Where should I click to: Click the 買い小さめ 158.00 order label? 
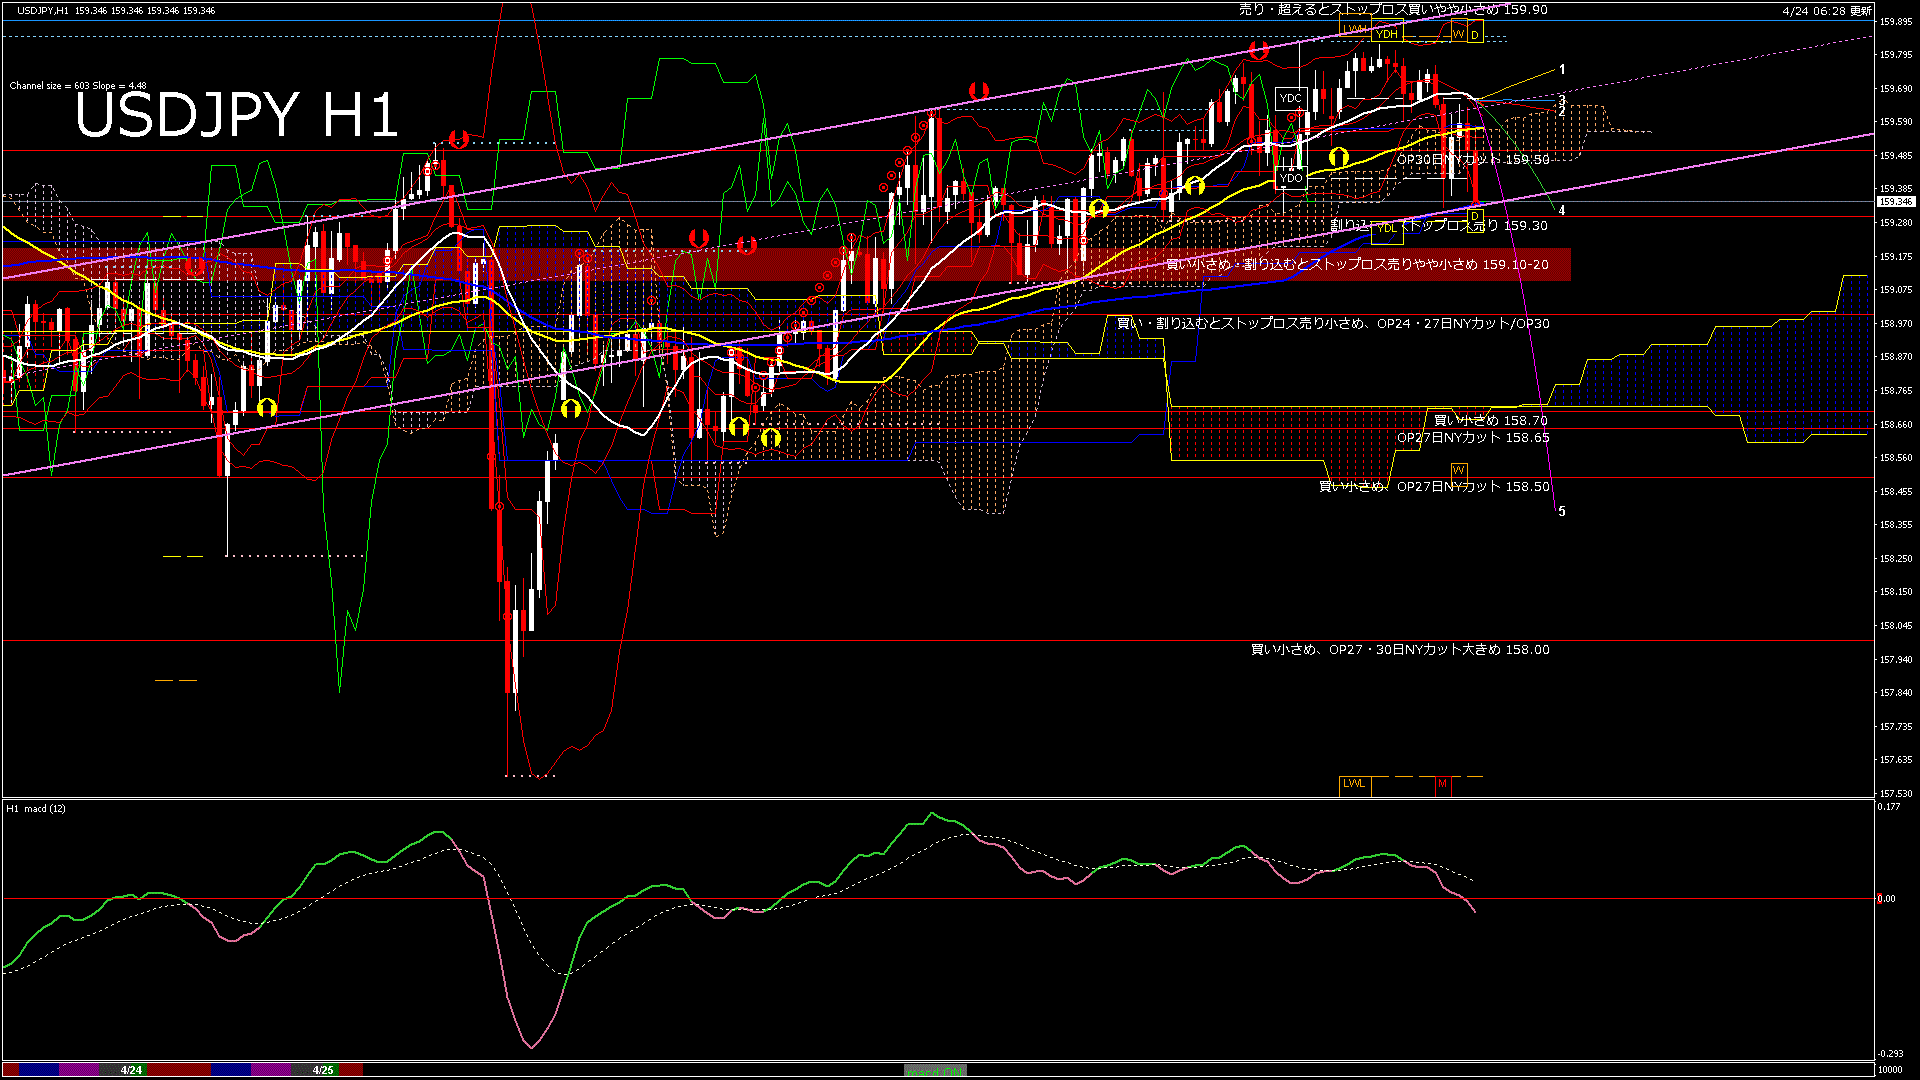click(x=1400, y=650)
